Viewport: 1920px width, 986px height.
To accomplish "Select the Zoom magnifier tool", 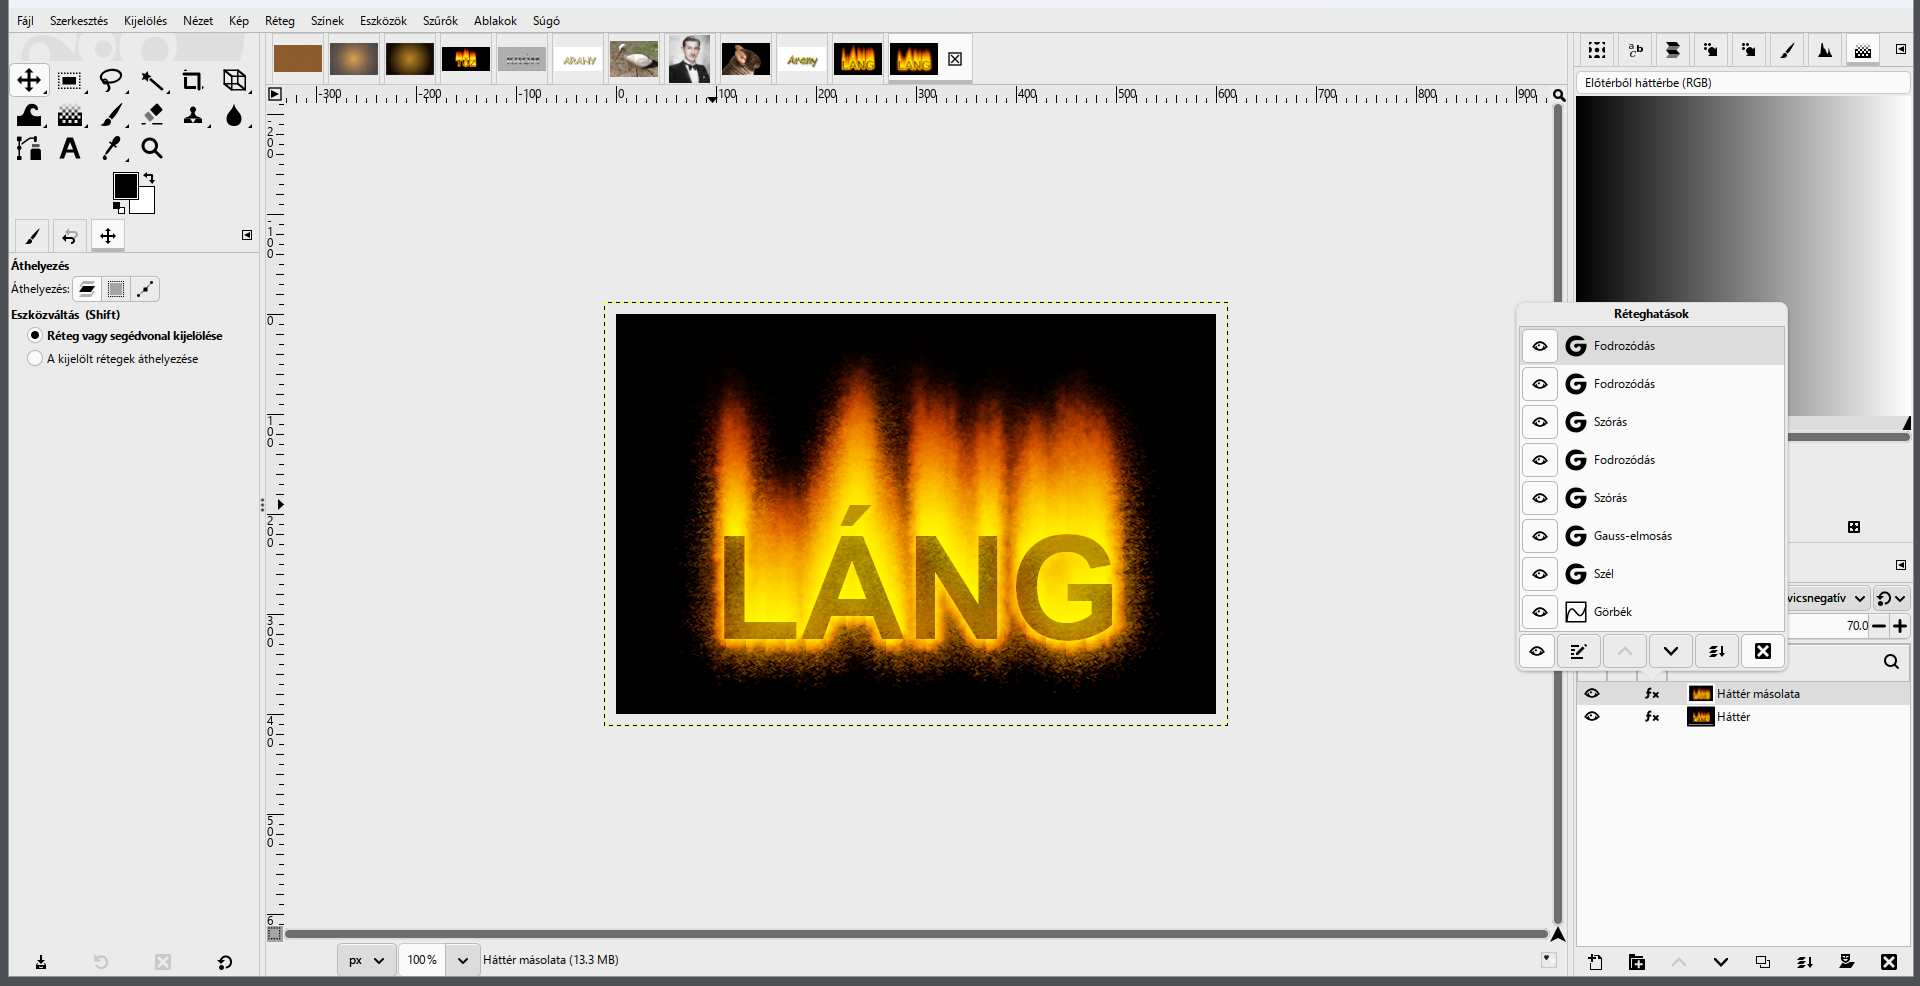I will coord(152,149).
